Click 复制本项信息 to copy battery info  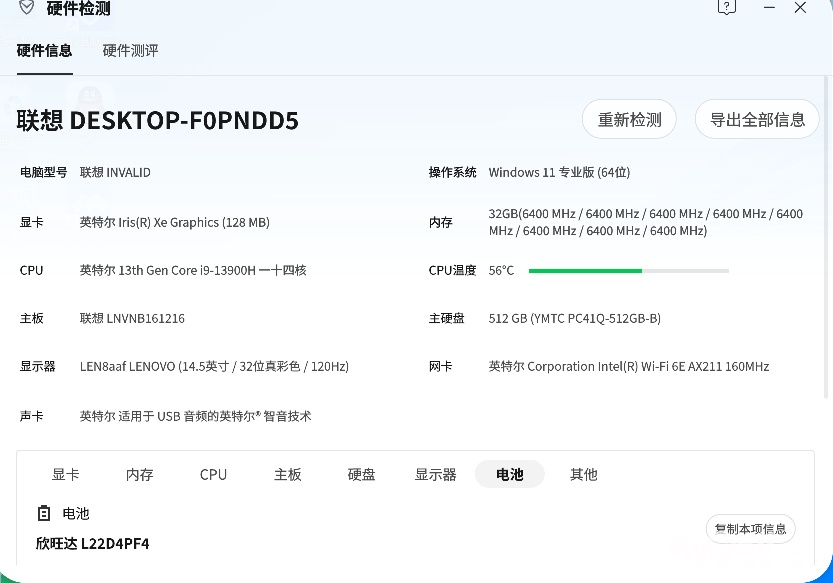tap(750, 529)
